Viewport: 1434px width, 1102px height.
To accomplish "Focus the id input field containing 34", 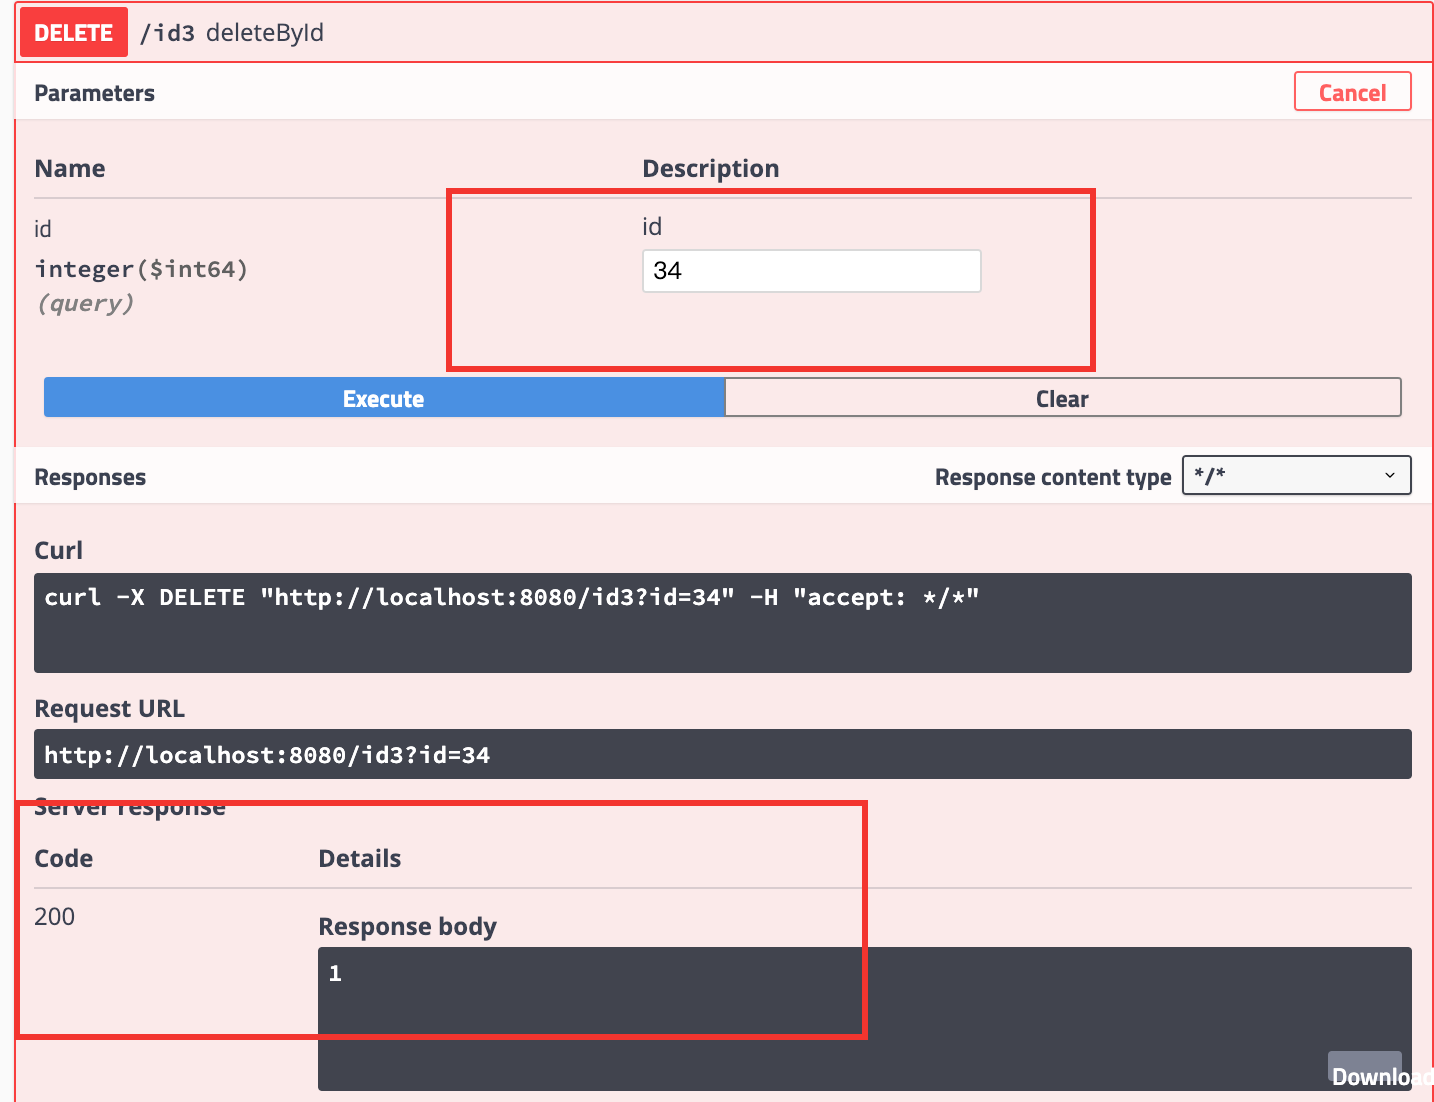I will pyautogui.click(x=811, y=271).
